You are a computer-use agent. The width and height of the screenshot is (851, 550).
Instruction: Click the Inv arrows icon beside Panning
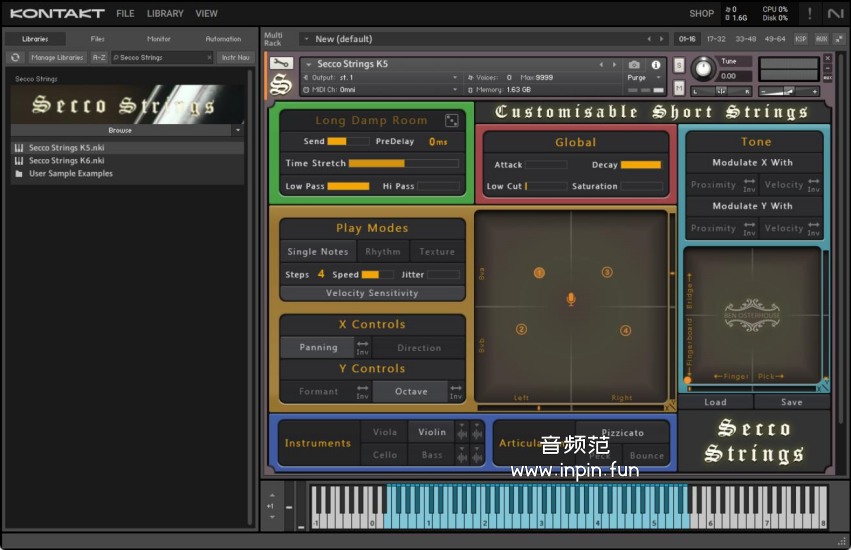pyautogui.click(x=362, y=348)
